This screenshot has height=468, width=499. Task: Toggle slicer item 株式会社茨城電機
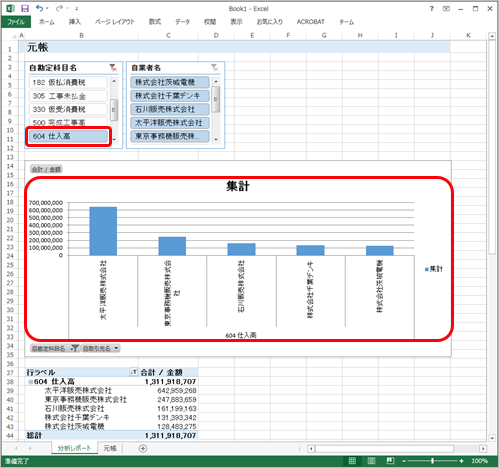(x=170, y=82)
